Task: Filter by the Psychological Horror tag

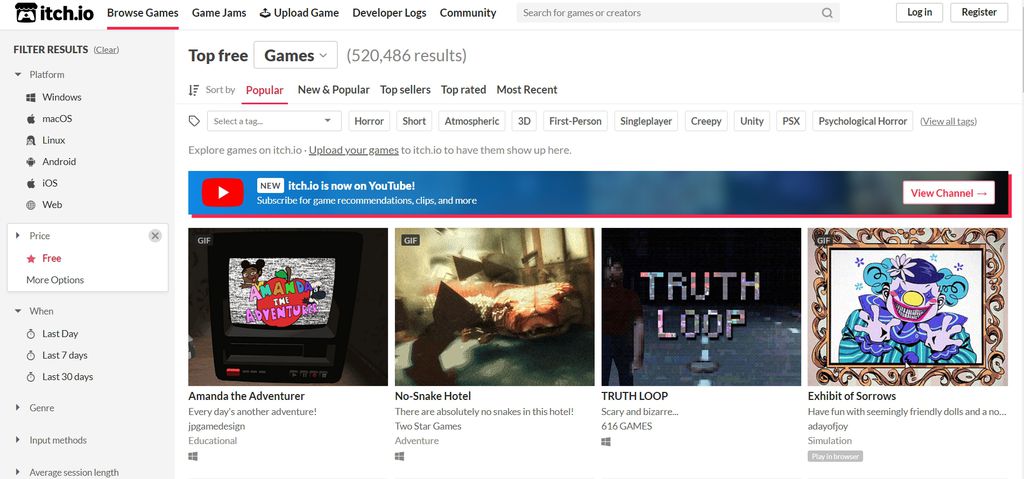Action: click(863, 121)
